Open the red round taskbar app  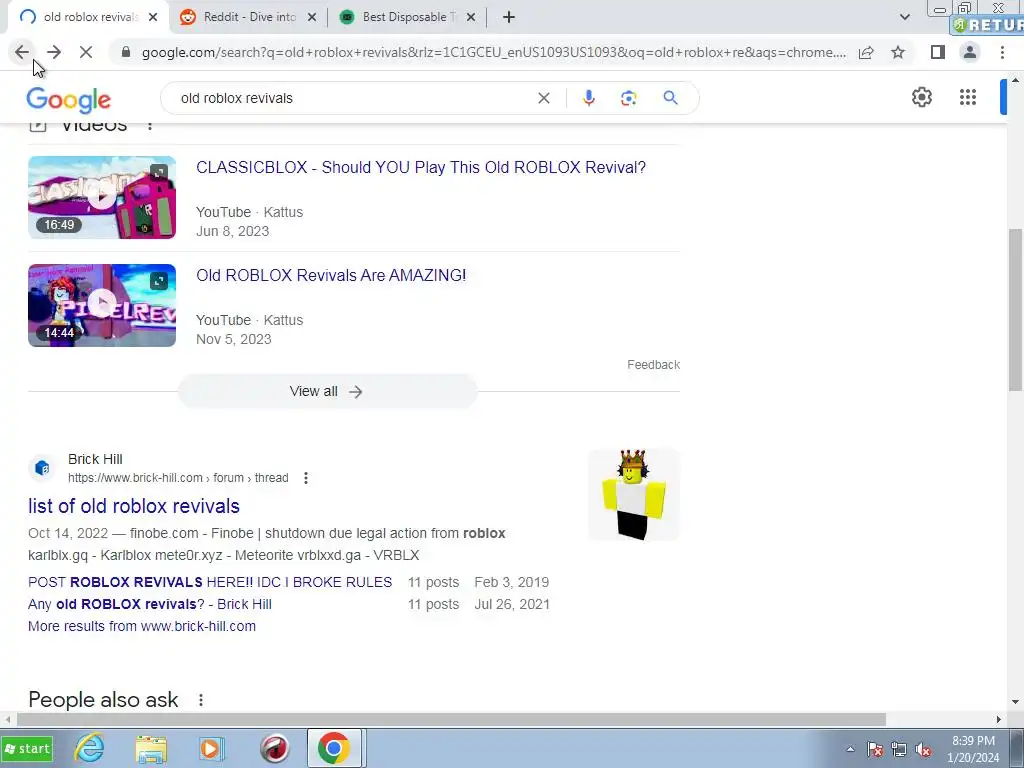pos(274,748)
